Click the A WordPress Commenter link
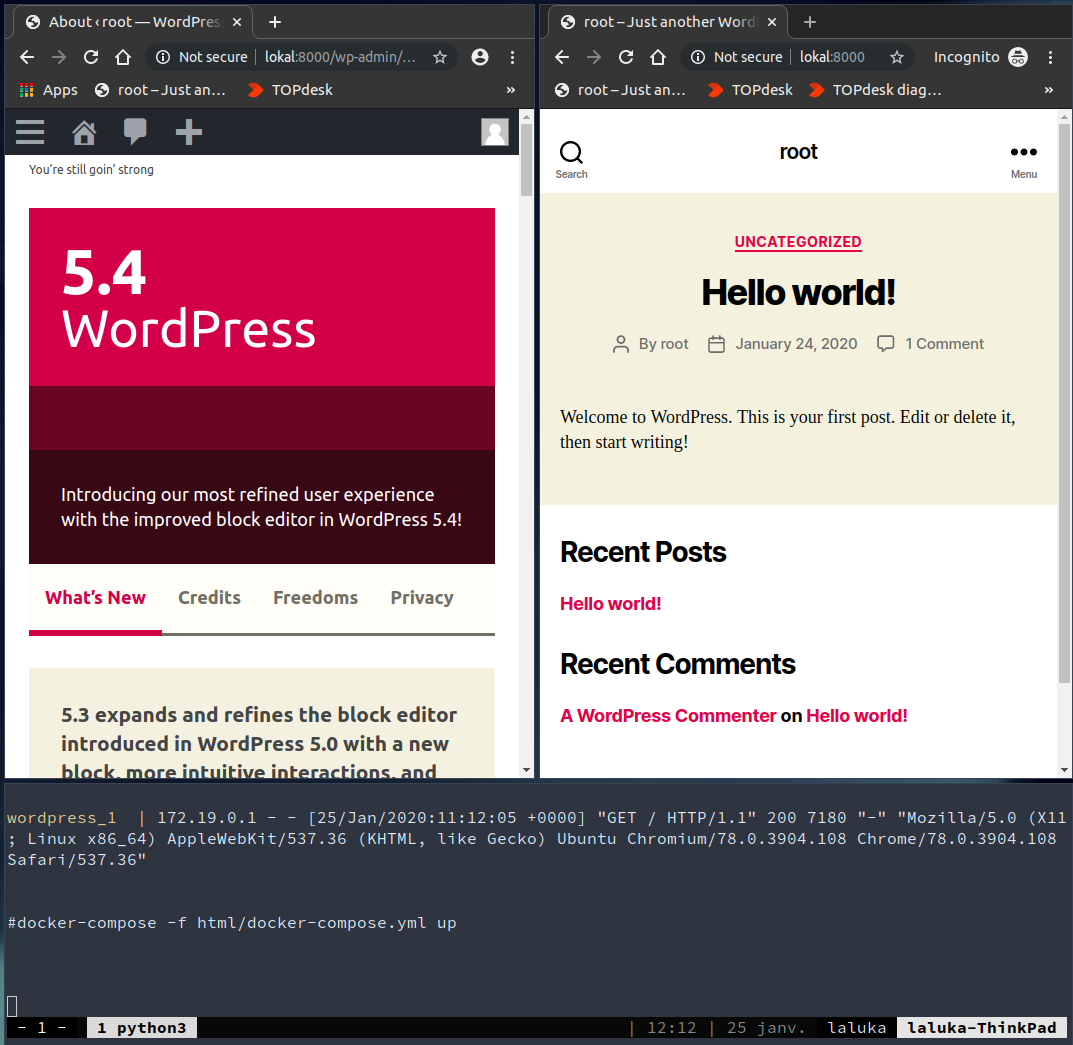Screen dimensions: 1073x1045 [668, 716]
